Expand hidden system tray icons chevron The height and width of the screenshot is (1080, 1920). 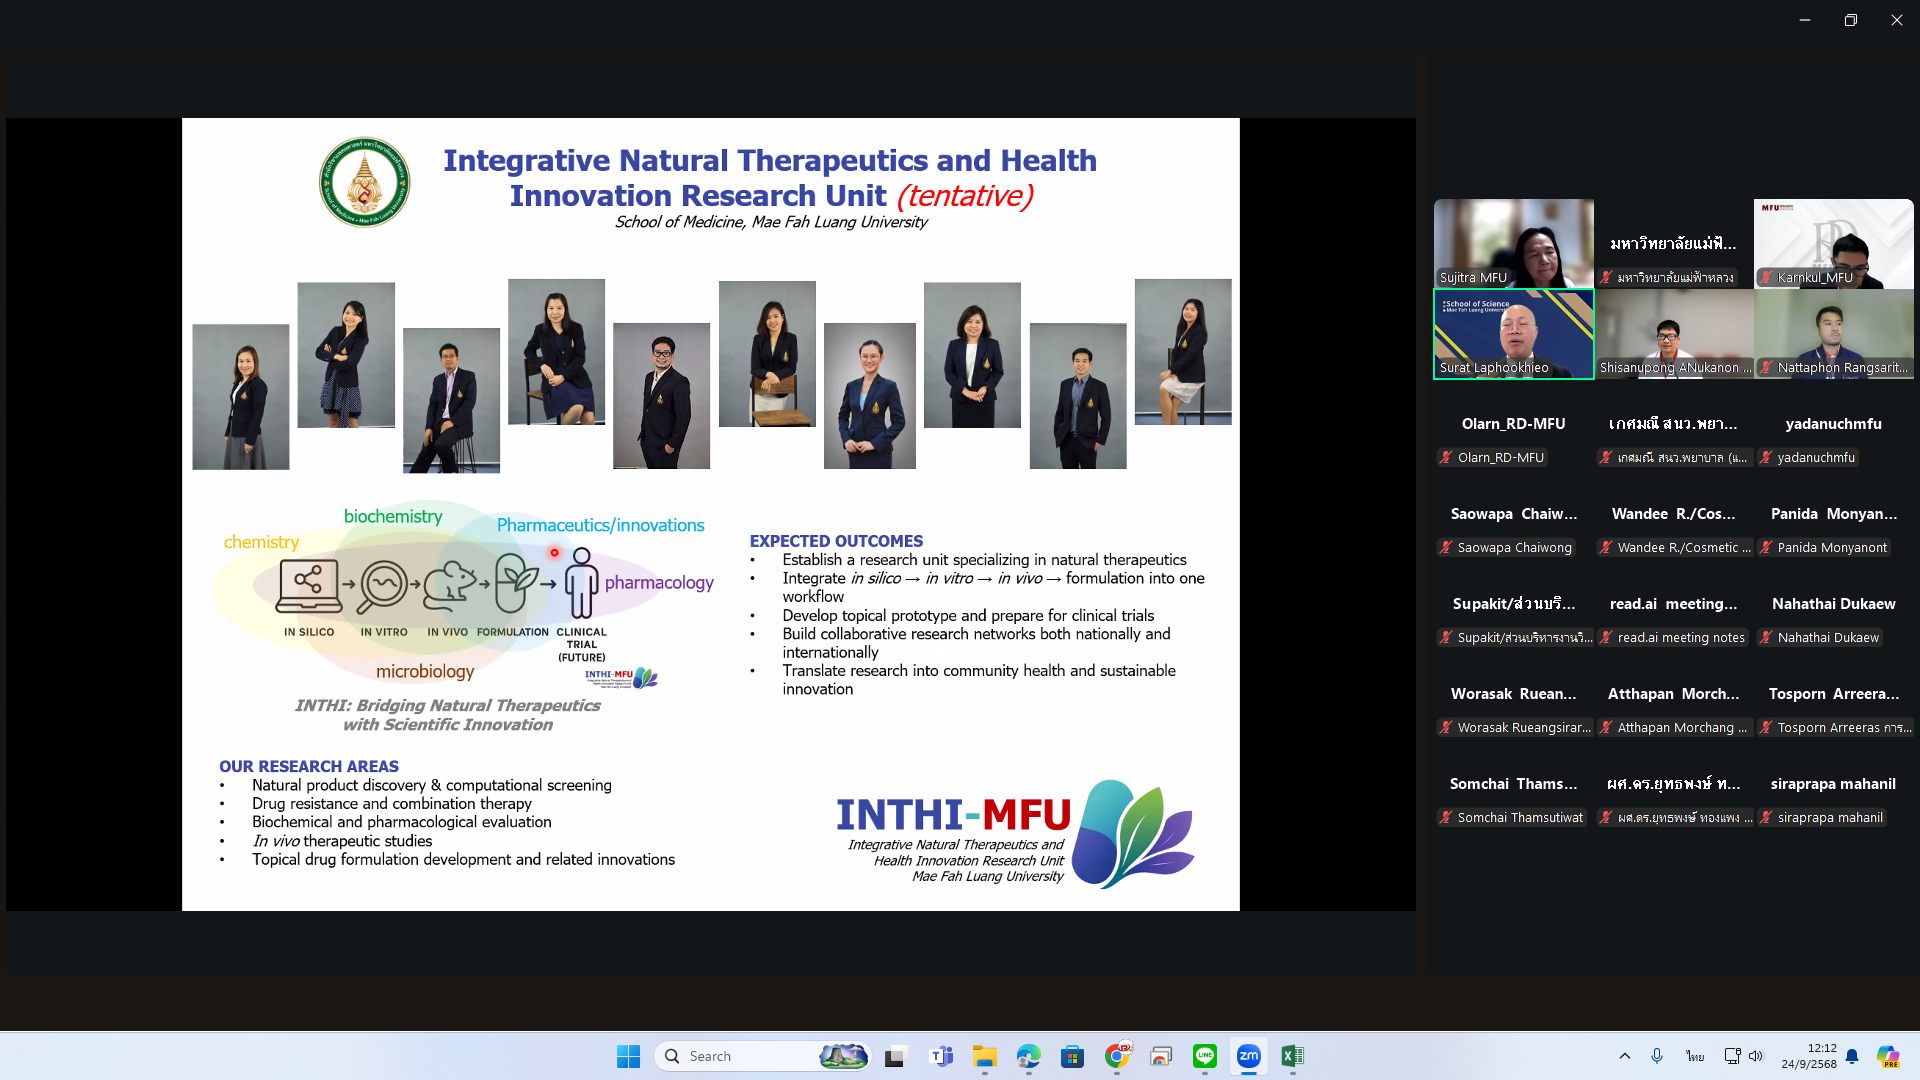pyautogui.click(x=1624, y=1056)
